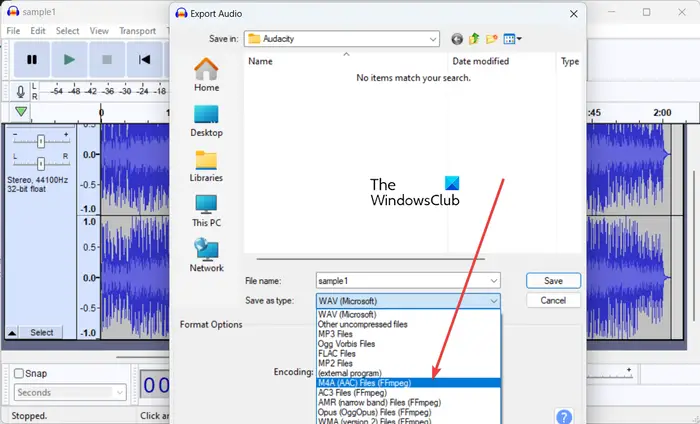Open the View menu icon dropdown

[512, 39]
